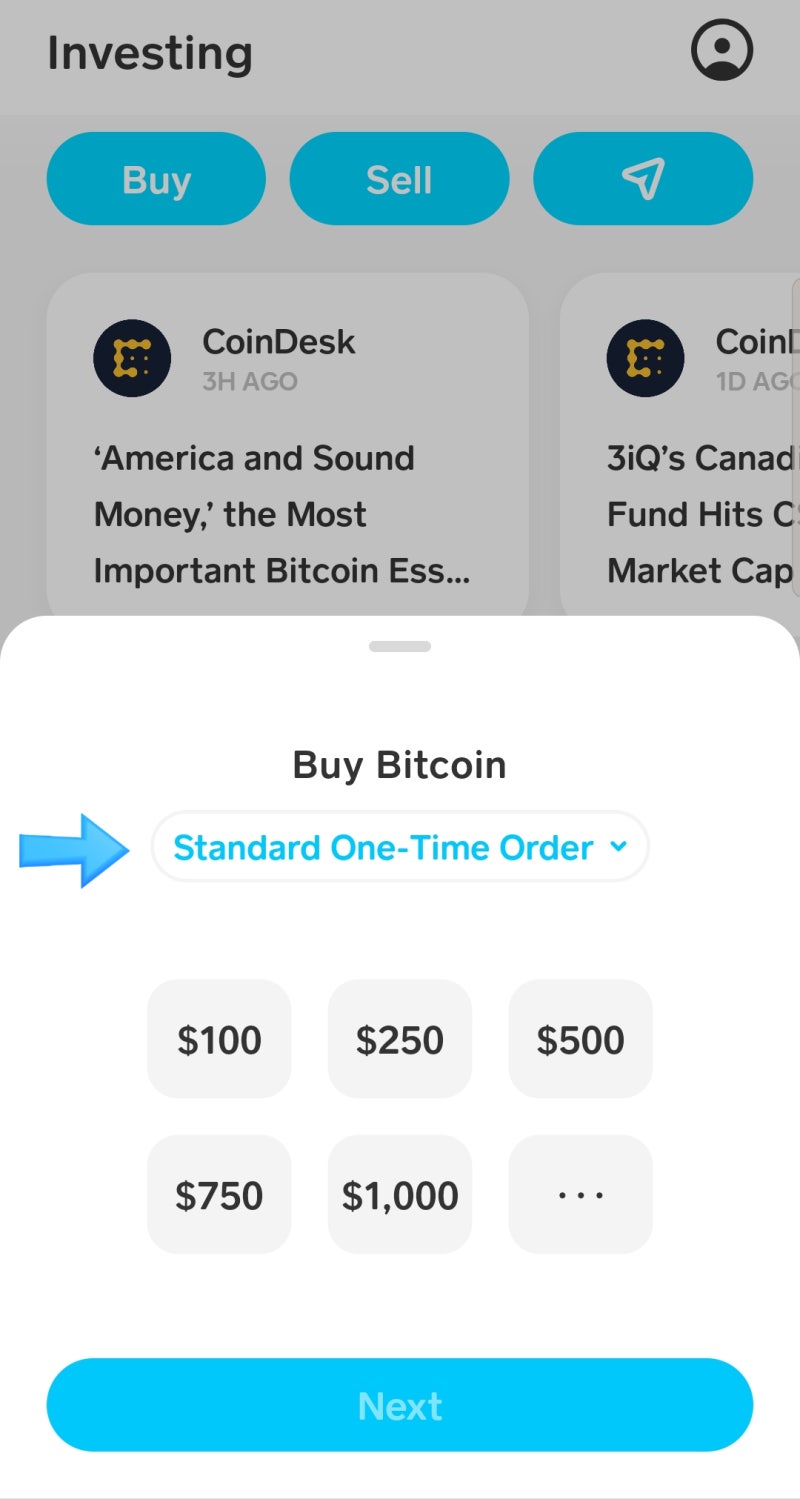Open the profile account icon
This screenshot has width=800, height=1499.
pyautogui.click(x=721, y=50)
